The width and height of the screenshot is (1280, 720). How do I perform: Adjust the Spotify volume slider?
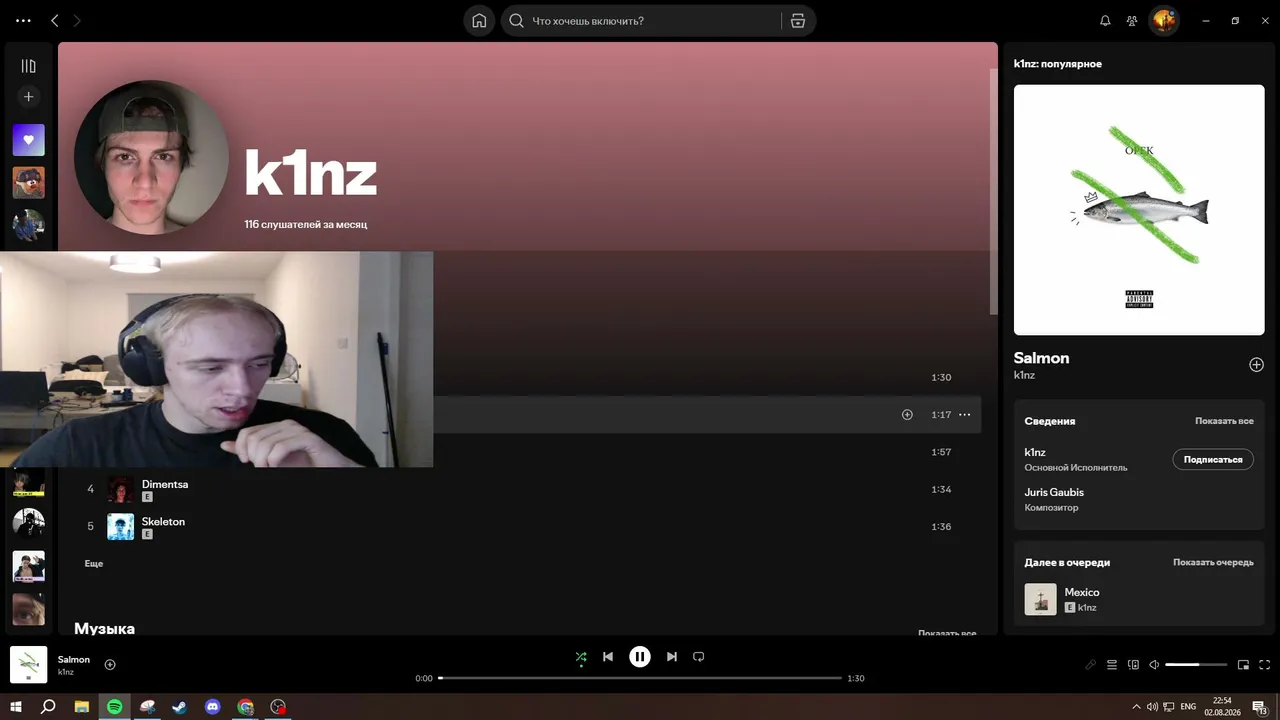(x=1196, y=665)
